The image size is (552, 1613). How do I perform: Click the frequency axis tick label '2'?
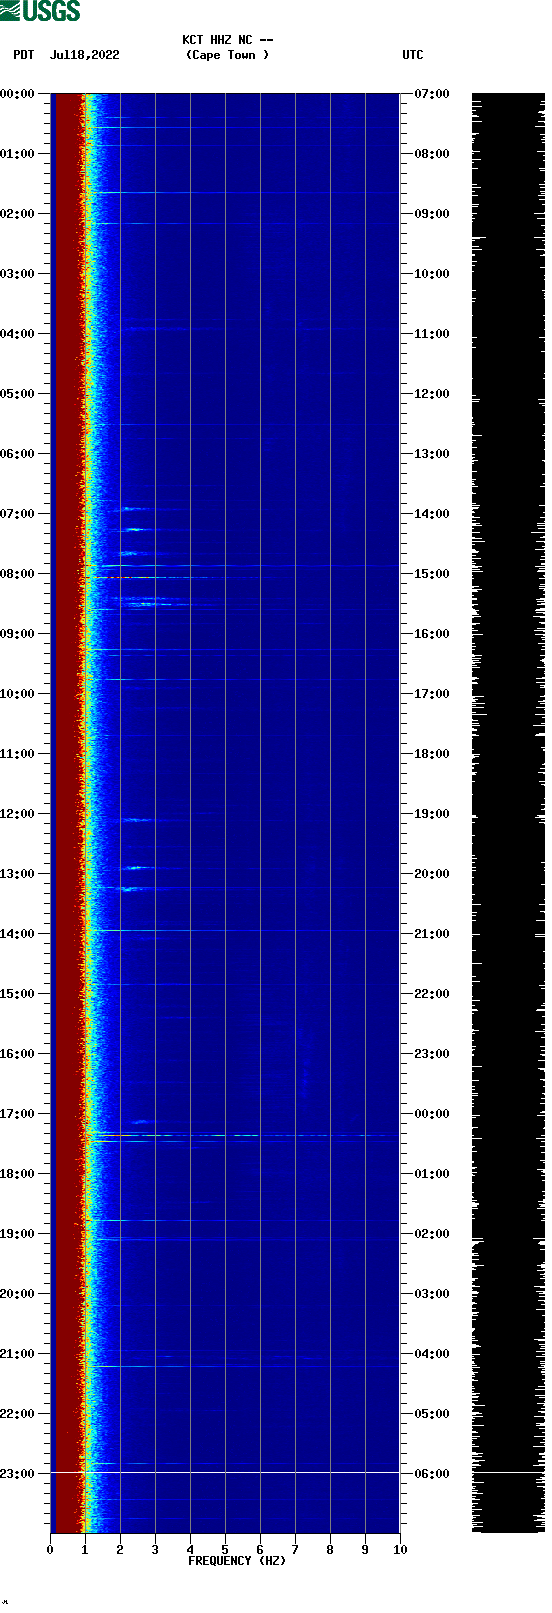[120, 1550]
